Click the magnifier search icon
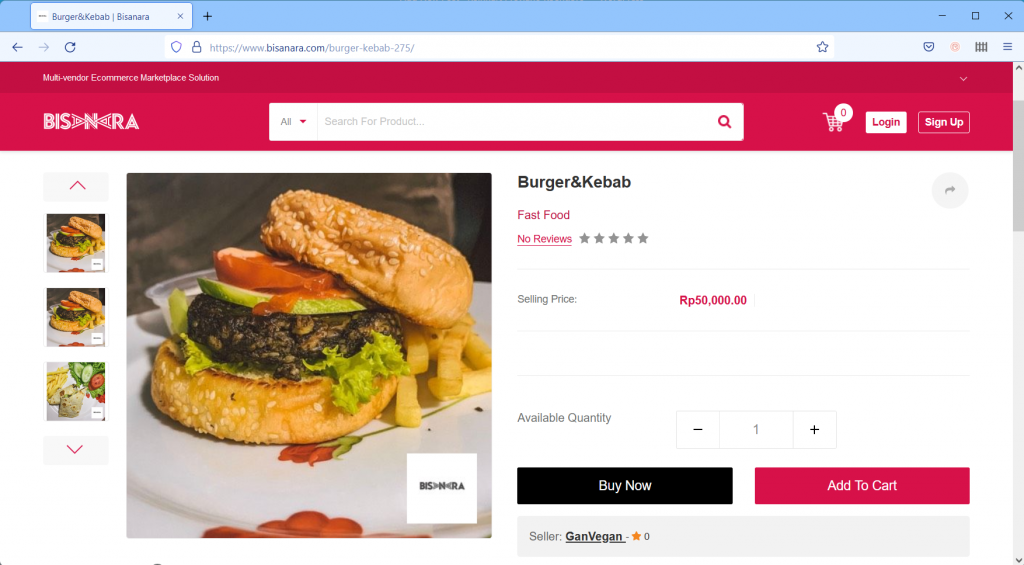 pyautogui.click(x=724, y=121)
